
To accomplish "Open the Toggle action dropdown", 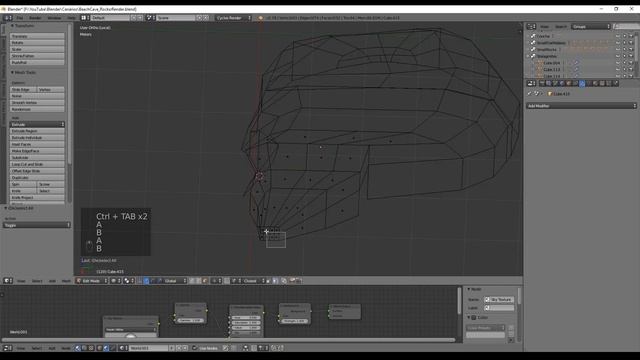I will click(x=37, y=225).
